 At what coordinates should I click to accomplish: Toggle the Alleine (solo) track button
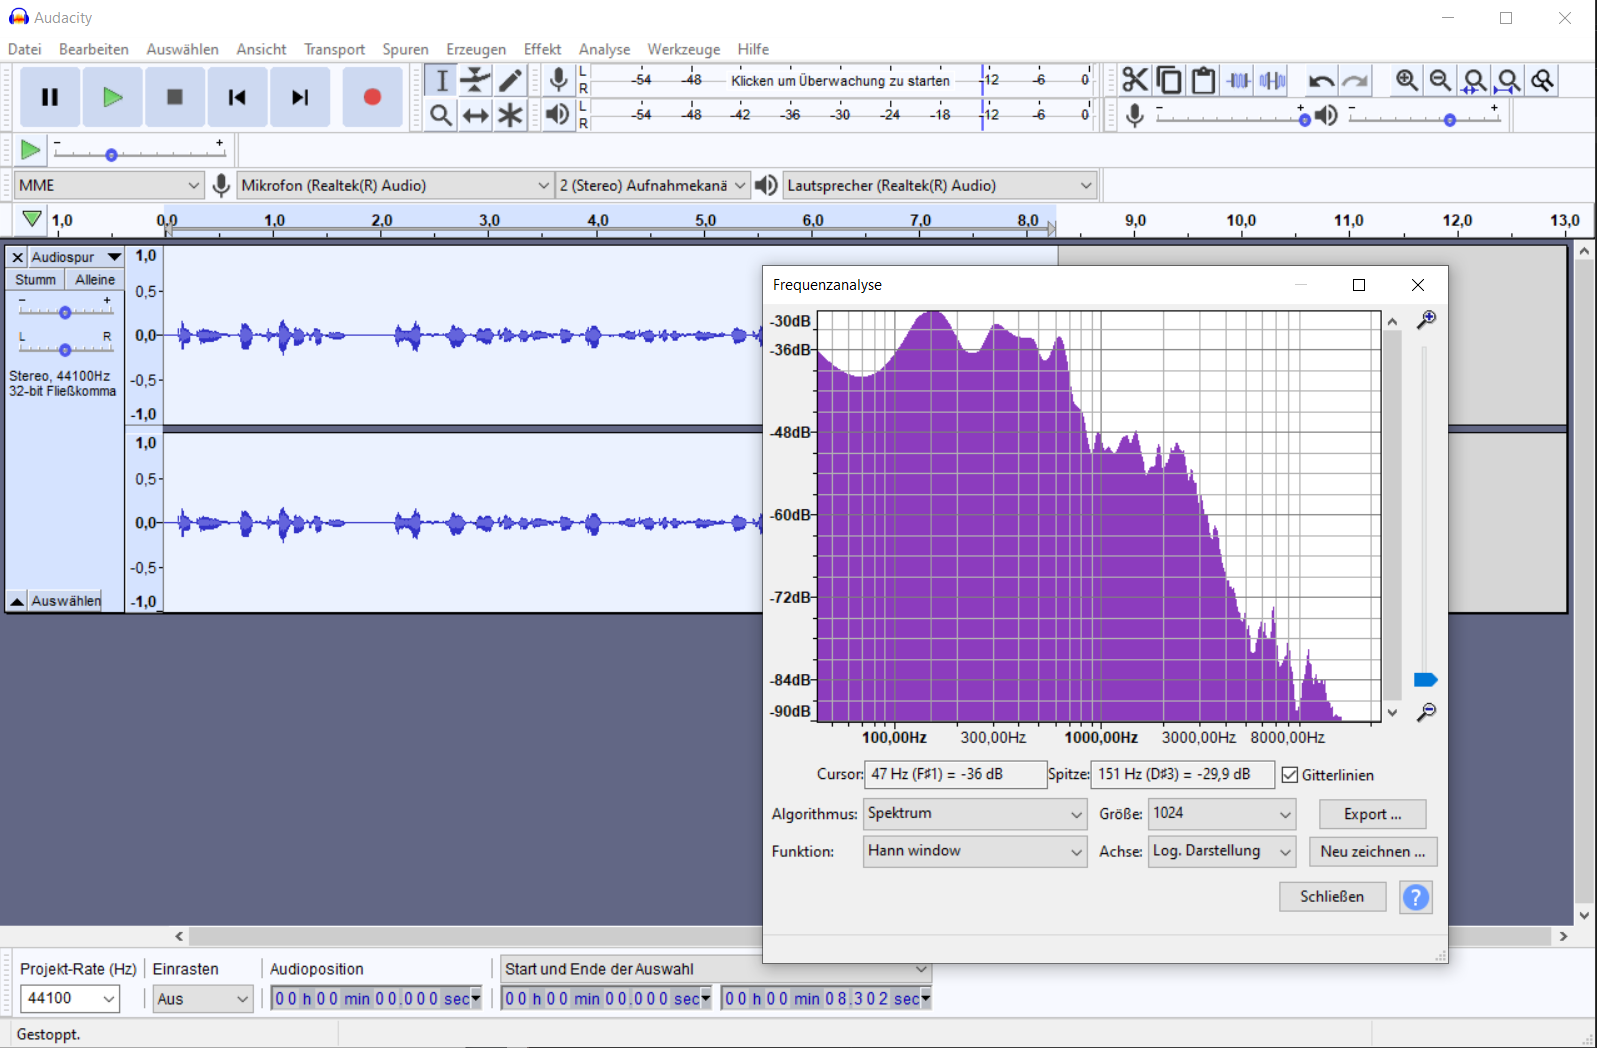95,280
